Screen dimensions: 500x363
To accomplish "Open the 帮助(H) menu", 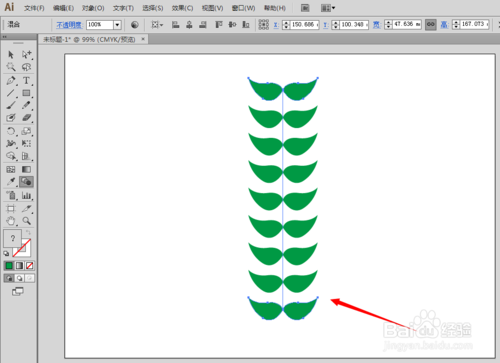I will (275, 8).
